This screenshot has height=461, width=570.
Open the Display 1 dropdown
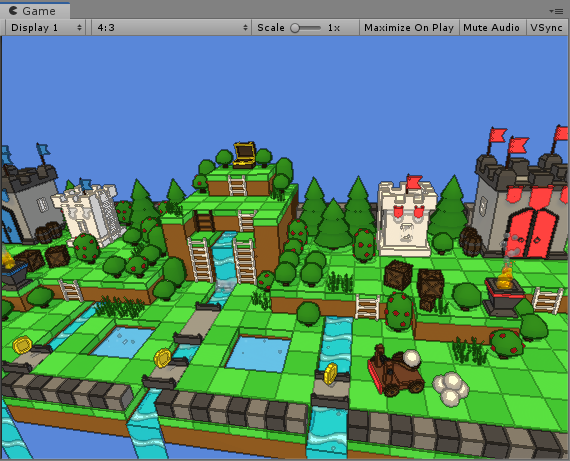tap(46, 28)
